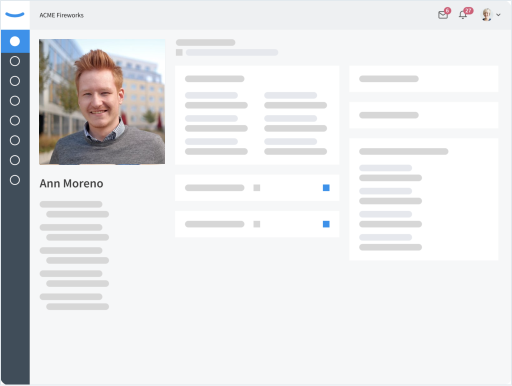
Task: Open the notifications bell icon
Action: point(463,15)
